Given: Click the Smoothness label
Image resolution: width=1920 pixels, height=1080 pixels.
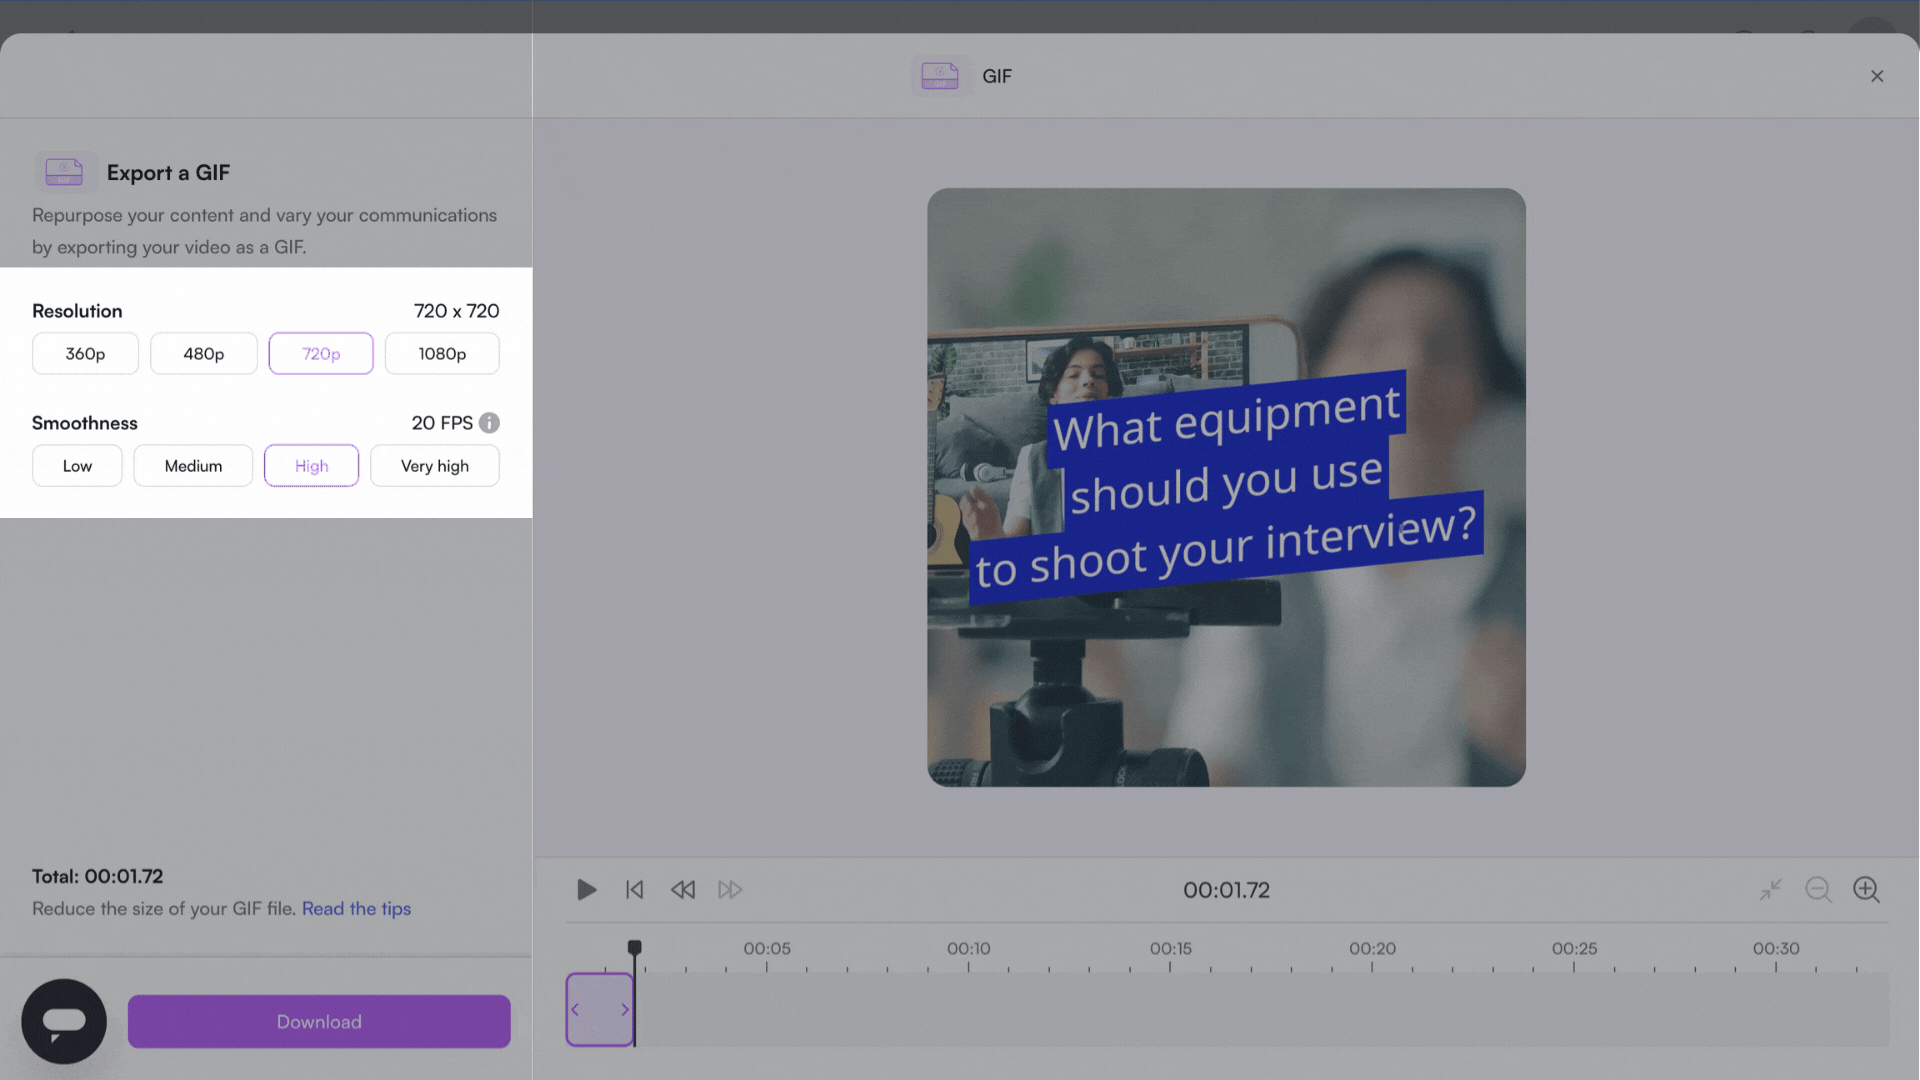Looking at the screenshot, I should (85, 423).
